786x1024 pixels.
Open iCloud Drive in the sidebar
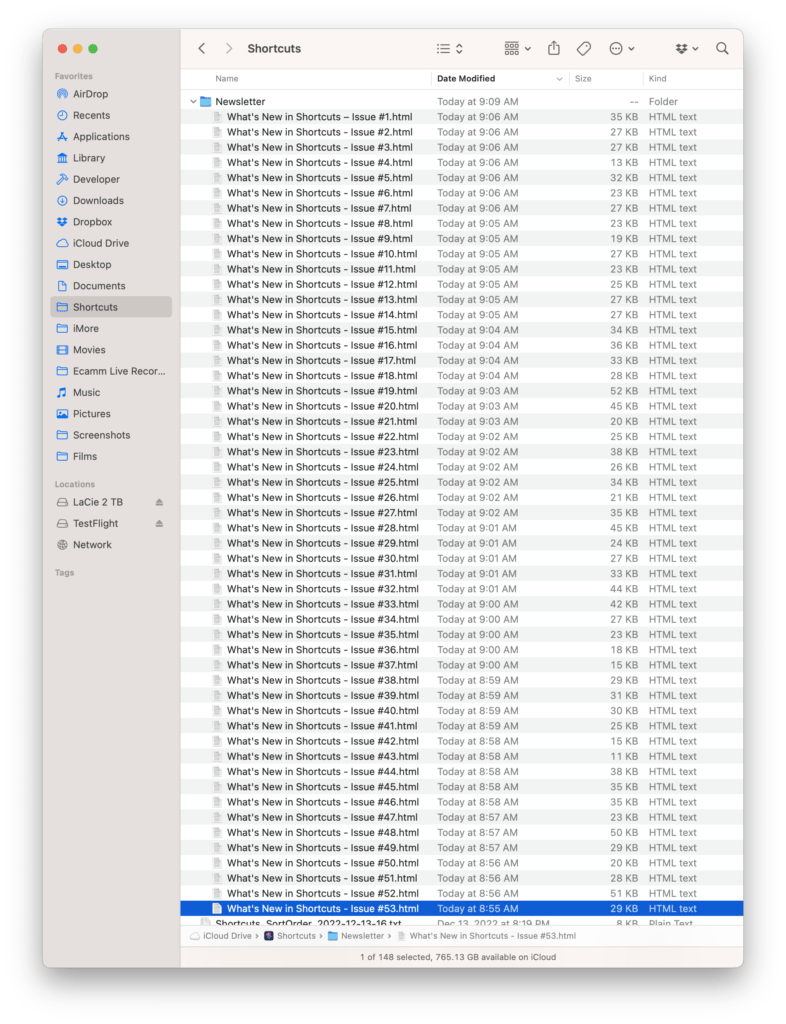click(111, 243)
